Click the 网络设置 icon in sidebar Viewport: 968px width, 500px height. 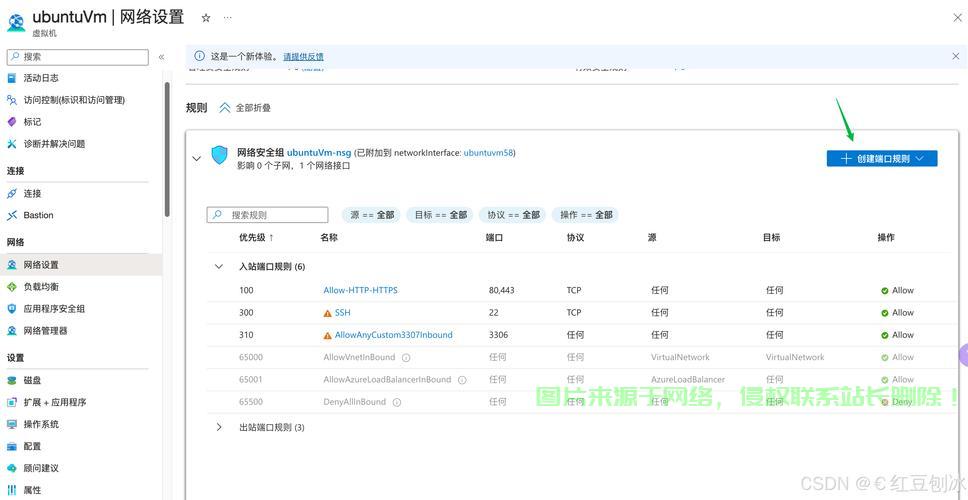[x=12, y=265]
